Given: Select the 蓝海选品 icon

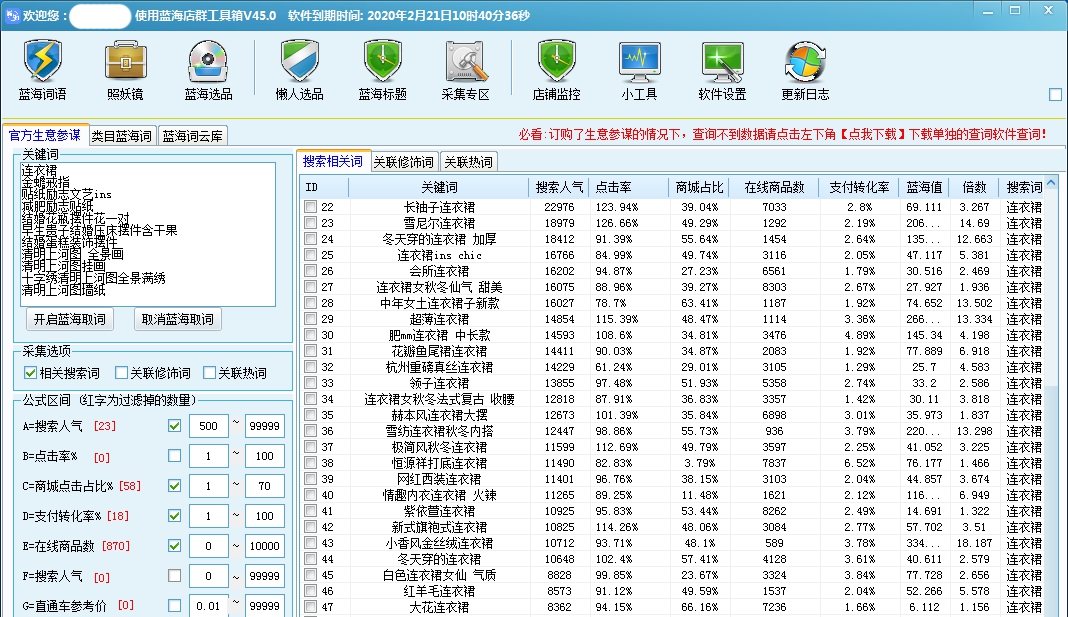Looking at the screenshot, I should coord(206,70).
